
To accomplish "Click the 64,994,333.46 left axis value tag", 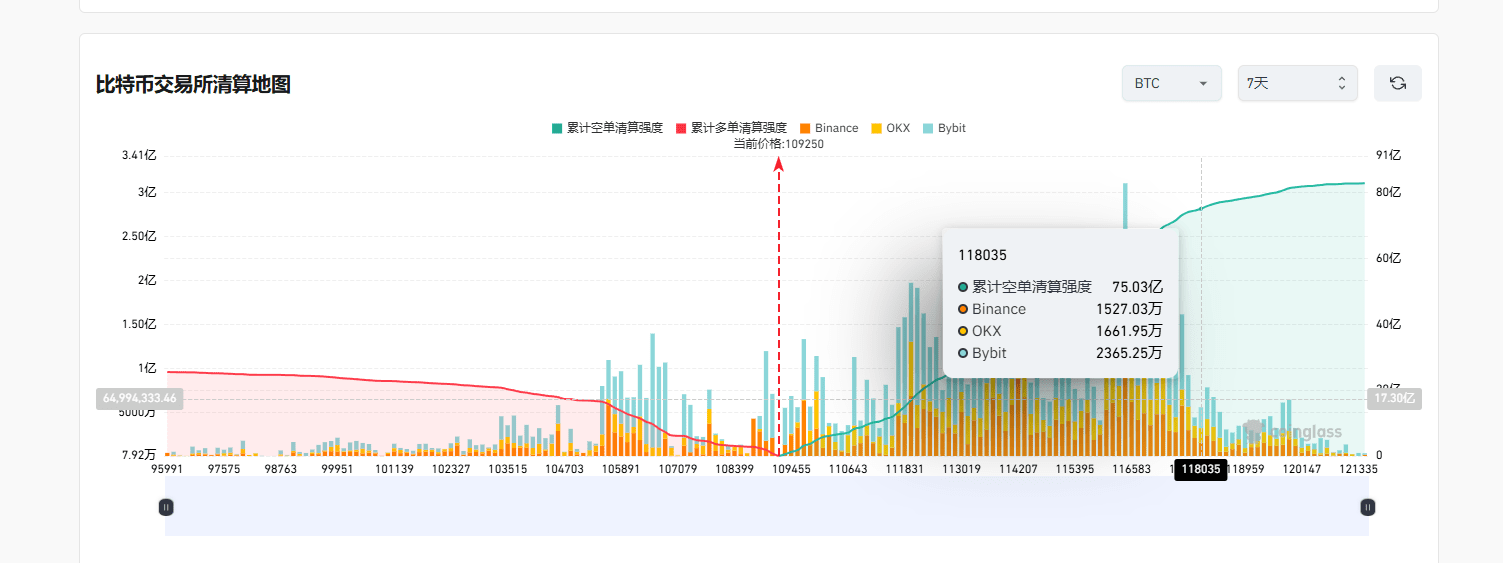I will tap(139, 398).
